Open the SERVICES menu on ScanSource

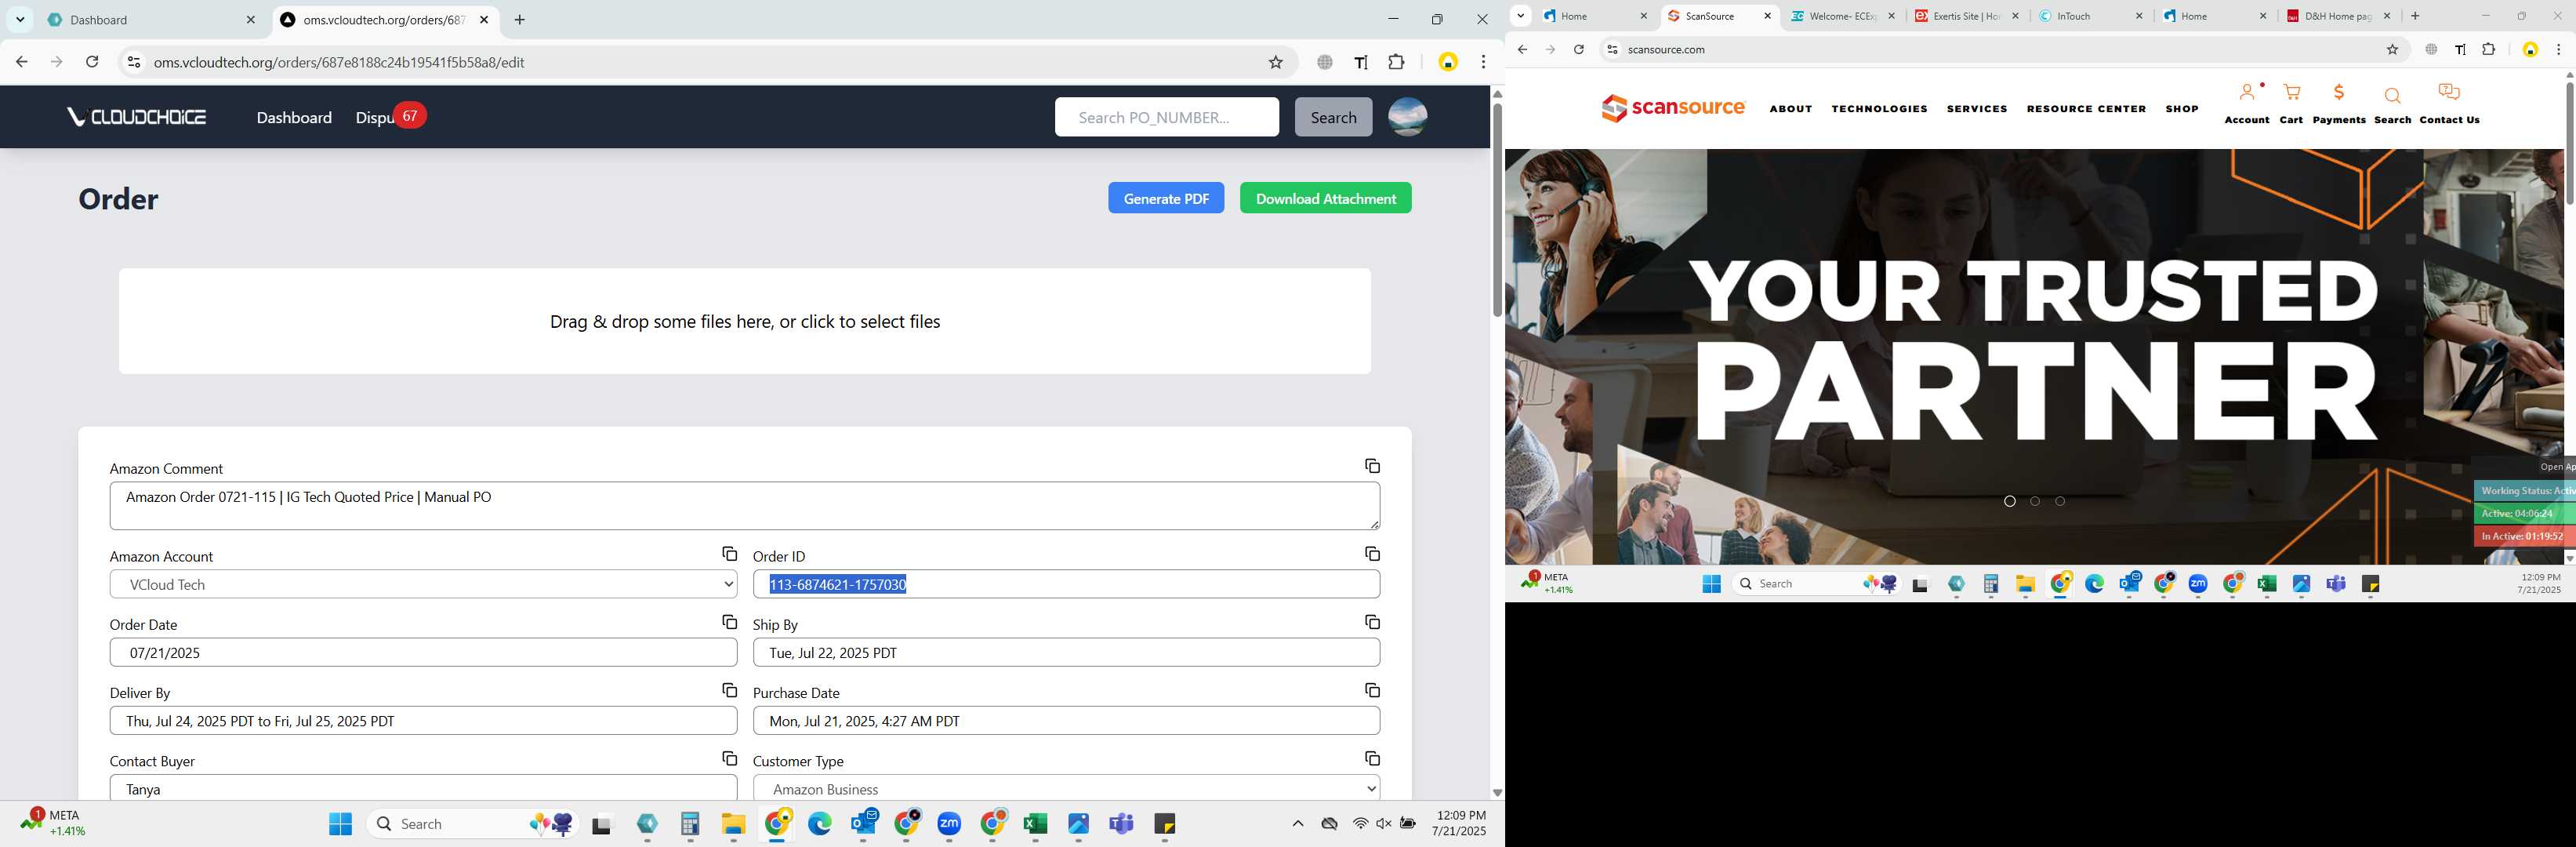click(x=1976, y=109)
